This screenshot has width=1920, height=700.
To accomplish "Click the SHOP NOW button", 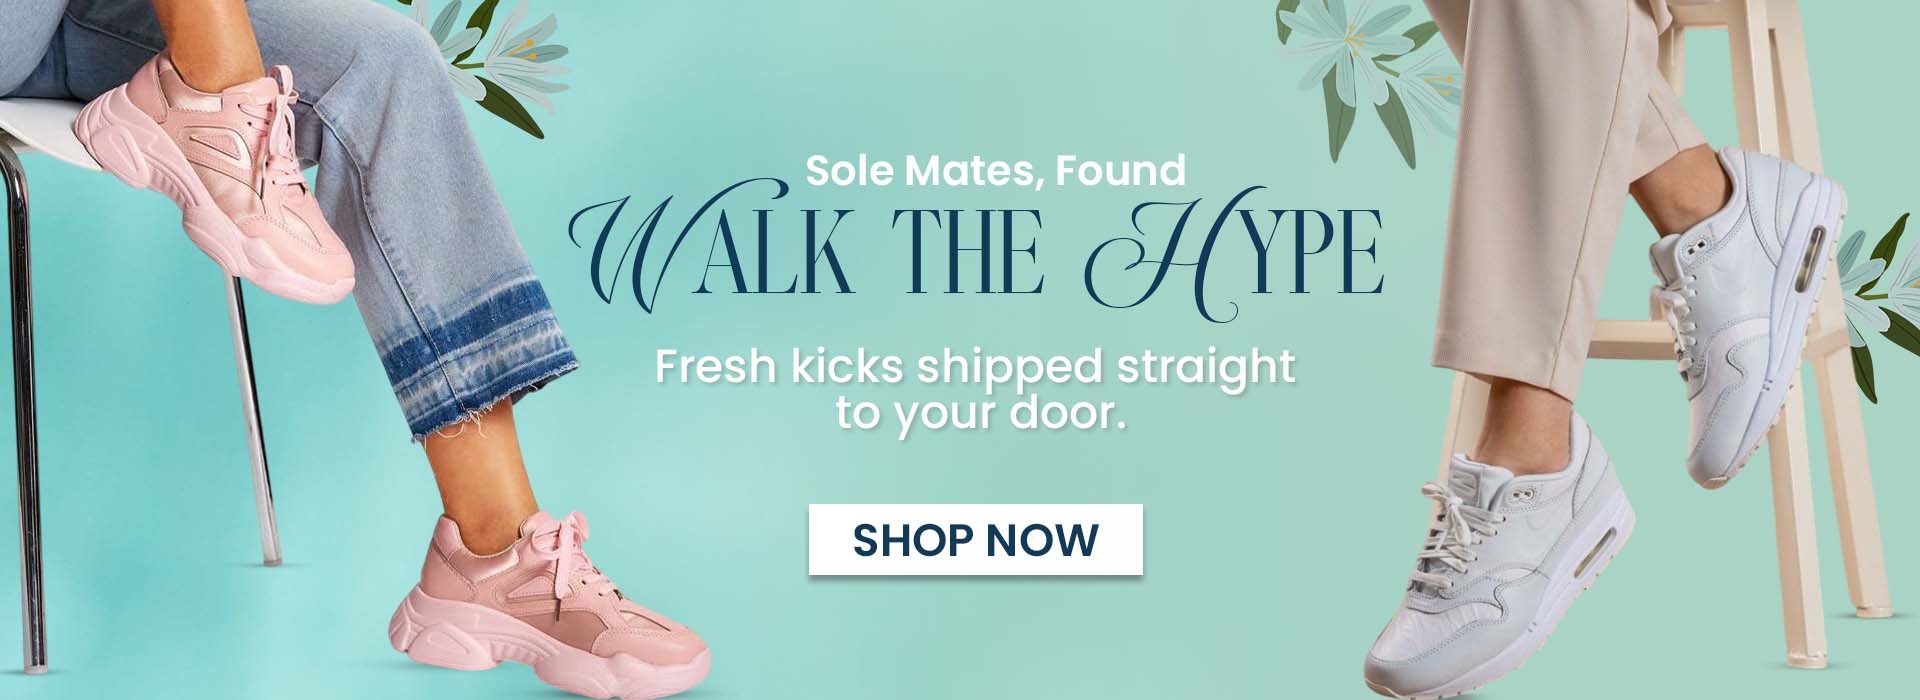I will point(975,540).
